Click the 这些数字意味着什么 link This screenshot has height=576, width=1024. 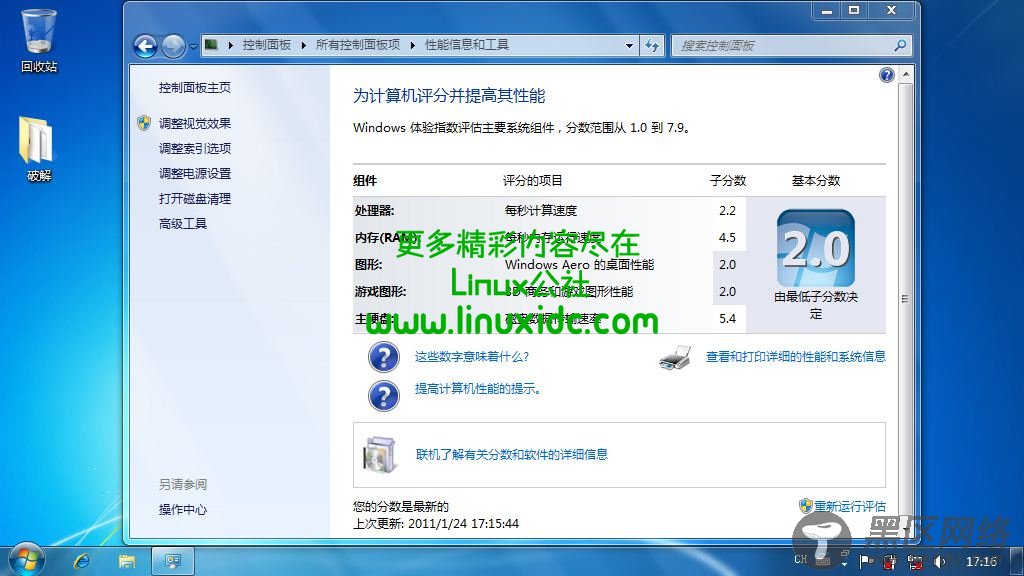point(472,357)
